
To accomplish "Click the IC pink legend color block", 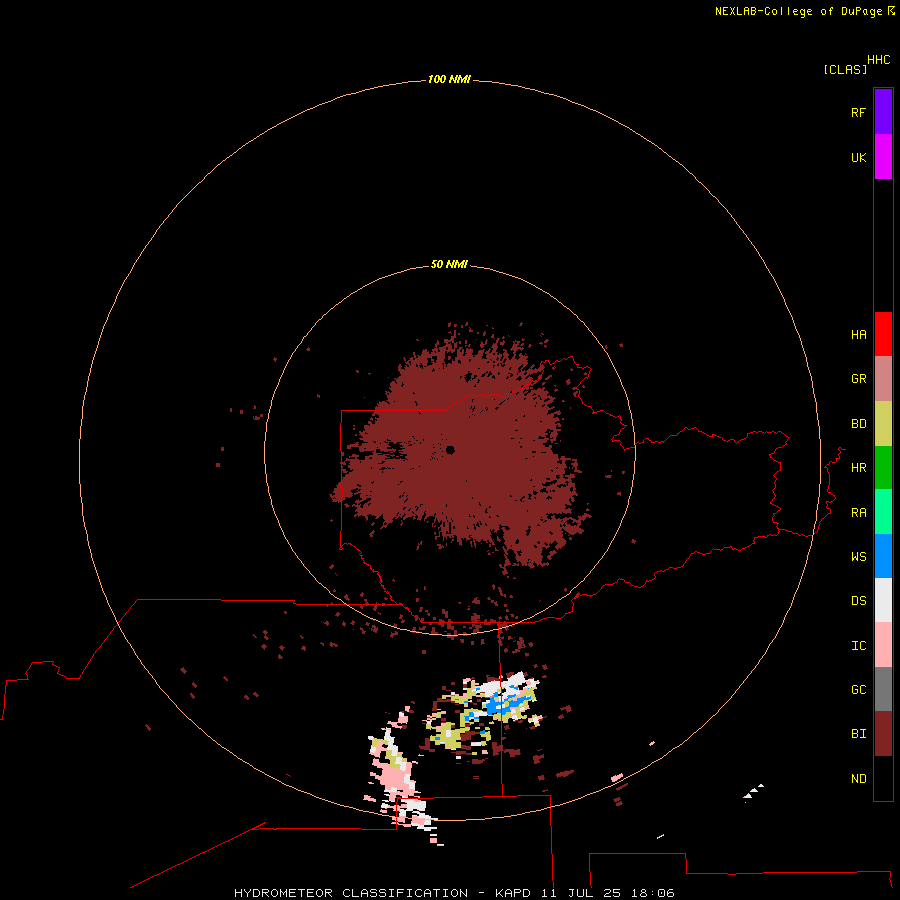I will [x=883, y=645].
